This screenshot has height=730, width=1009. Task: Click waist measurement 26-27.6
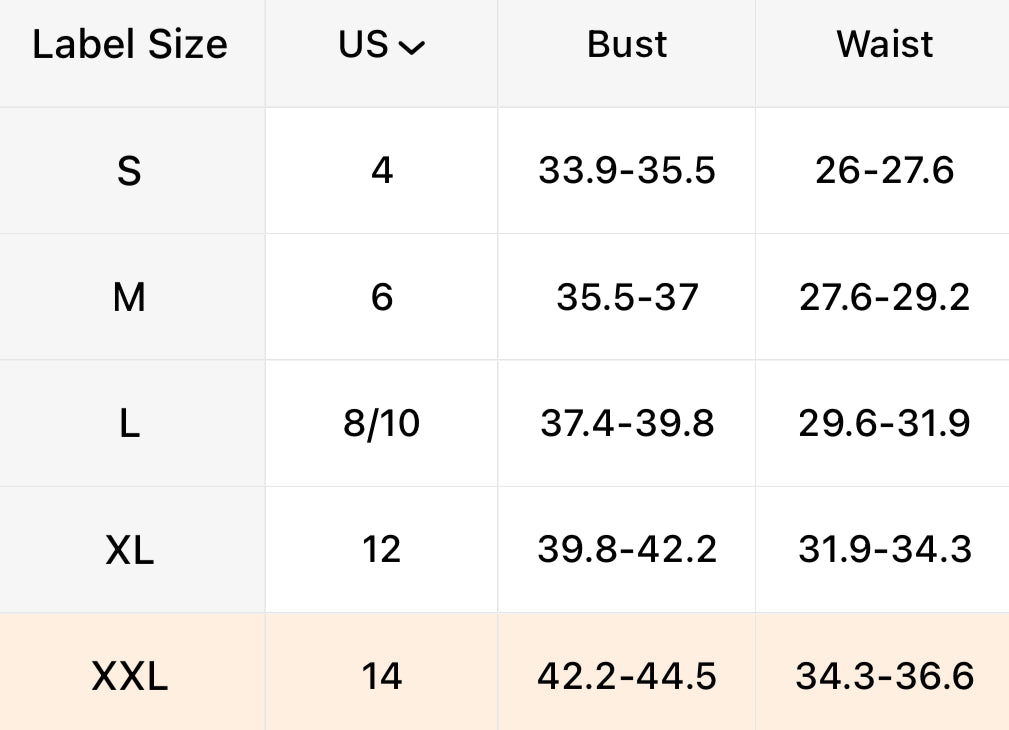885,171
